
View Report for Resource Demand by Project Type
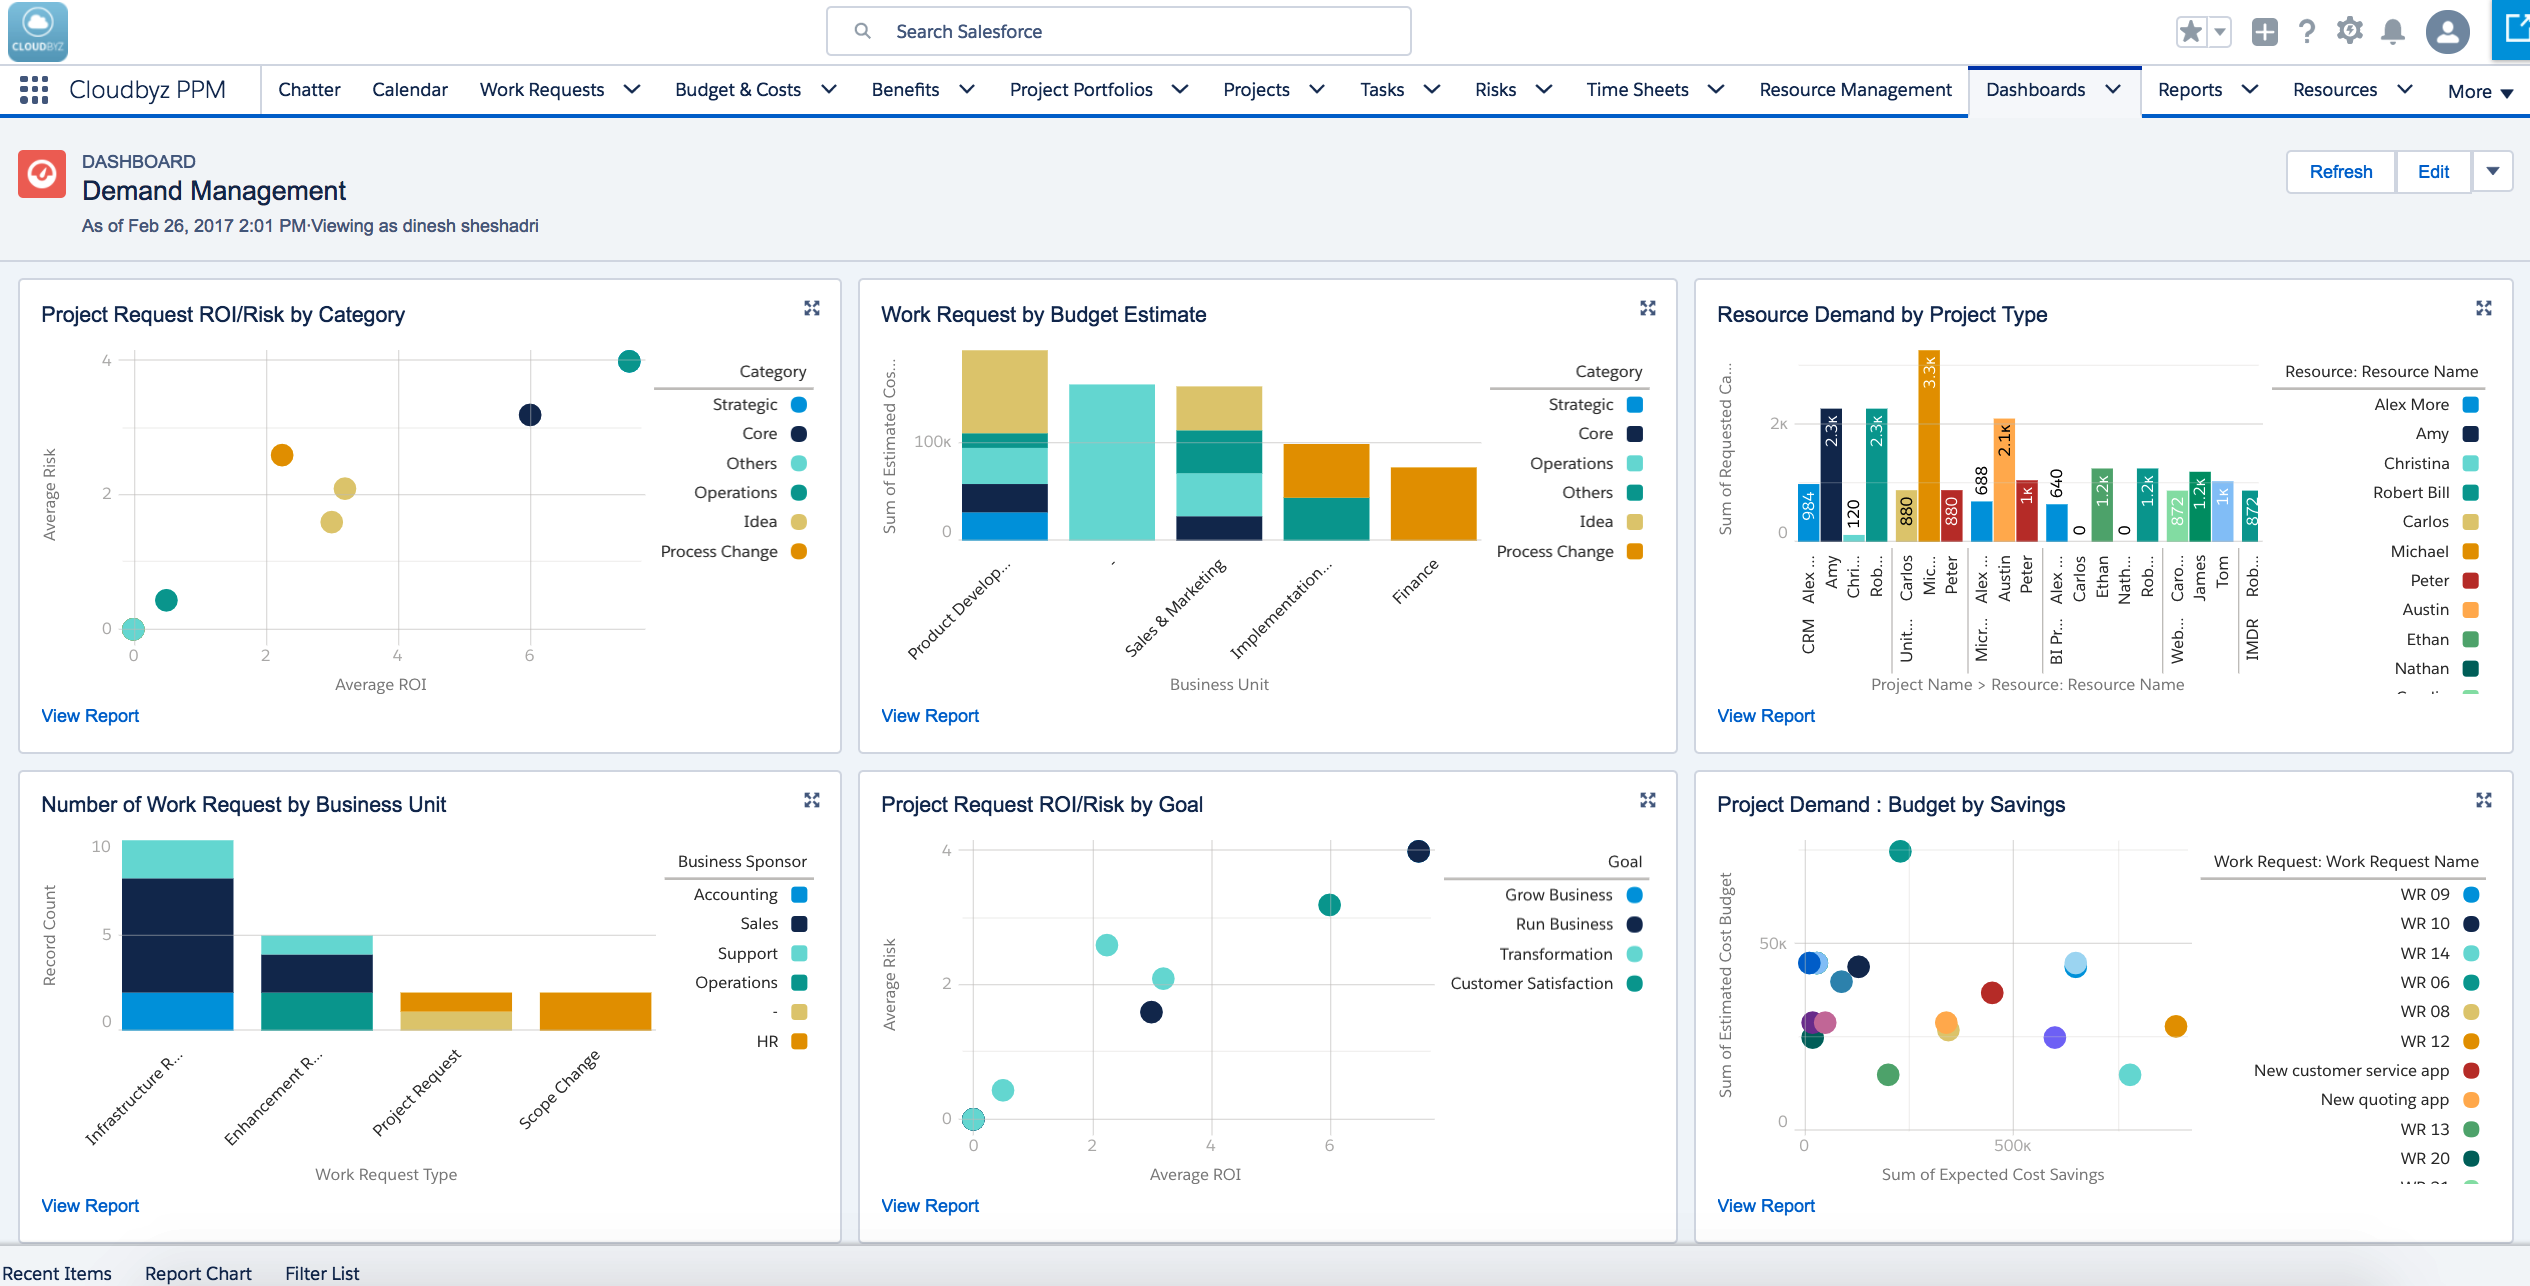pos(1766,716)
